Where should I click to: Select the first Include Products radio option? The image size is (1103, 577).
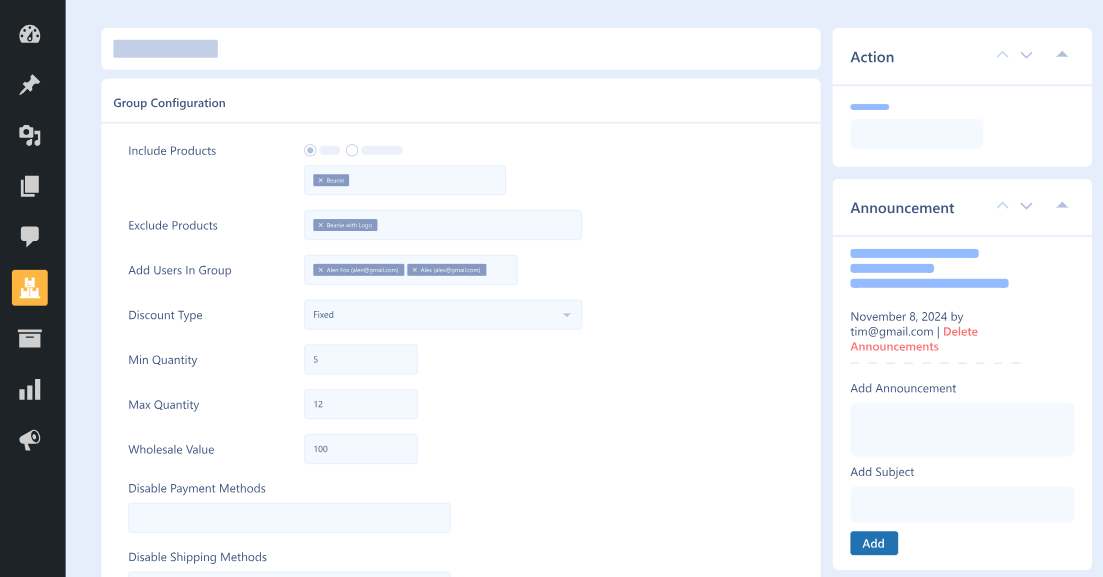point(310,150)
